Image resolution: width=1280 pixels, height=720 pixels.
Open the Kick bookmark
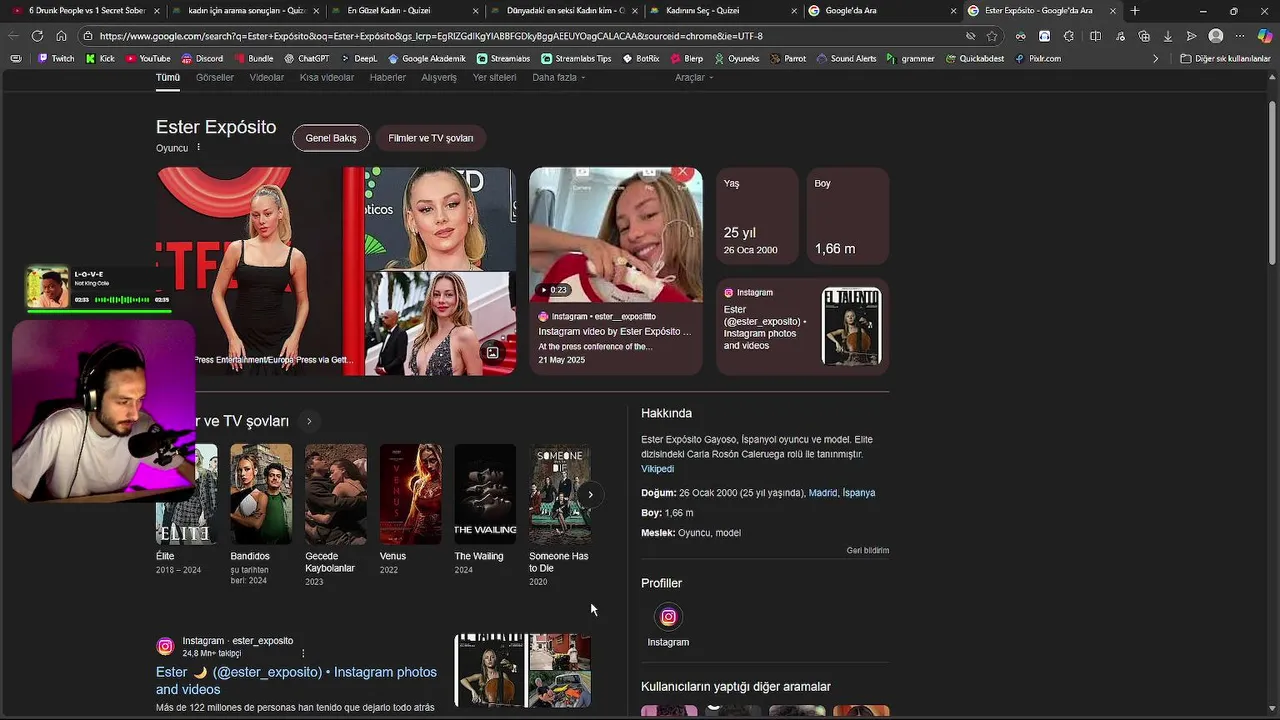point(100,59)
